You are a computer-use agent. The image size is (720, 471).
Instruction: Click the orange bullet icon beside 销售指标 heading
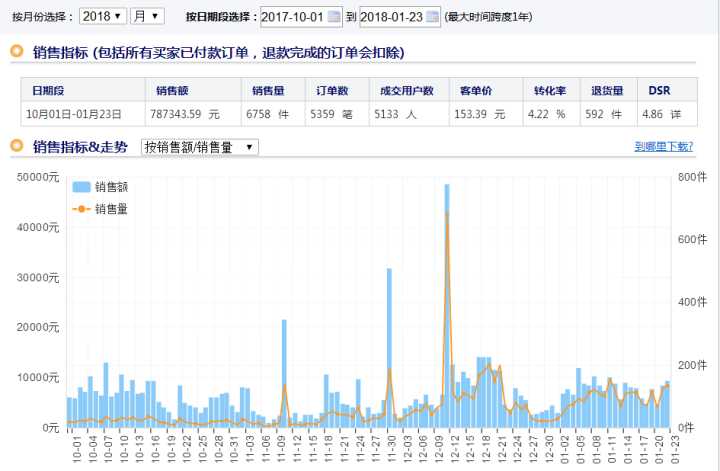(17, 52)
